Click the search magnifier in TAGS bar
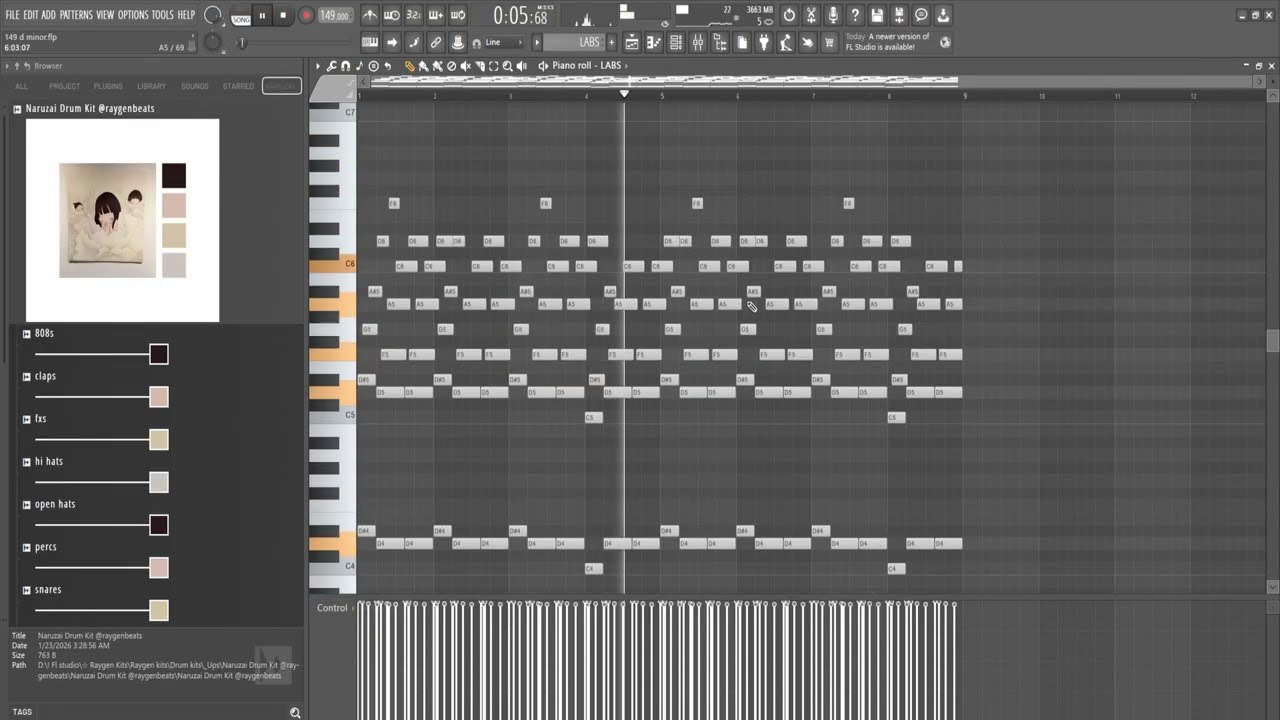 [295, 712]
